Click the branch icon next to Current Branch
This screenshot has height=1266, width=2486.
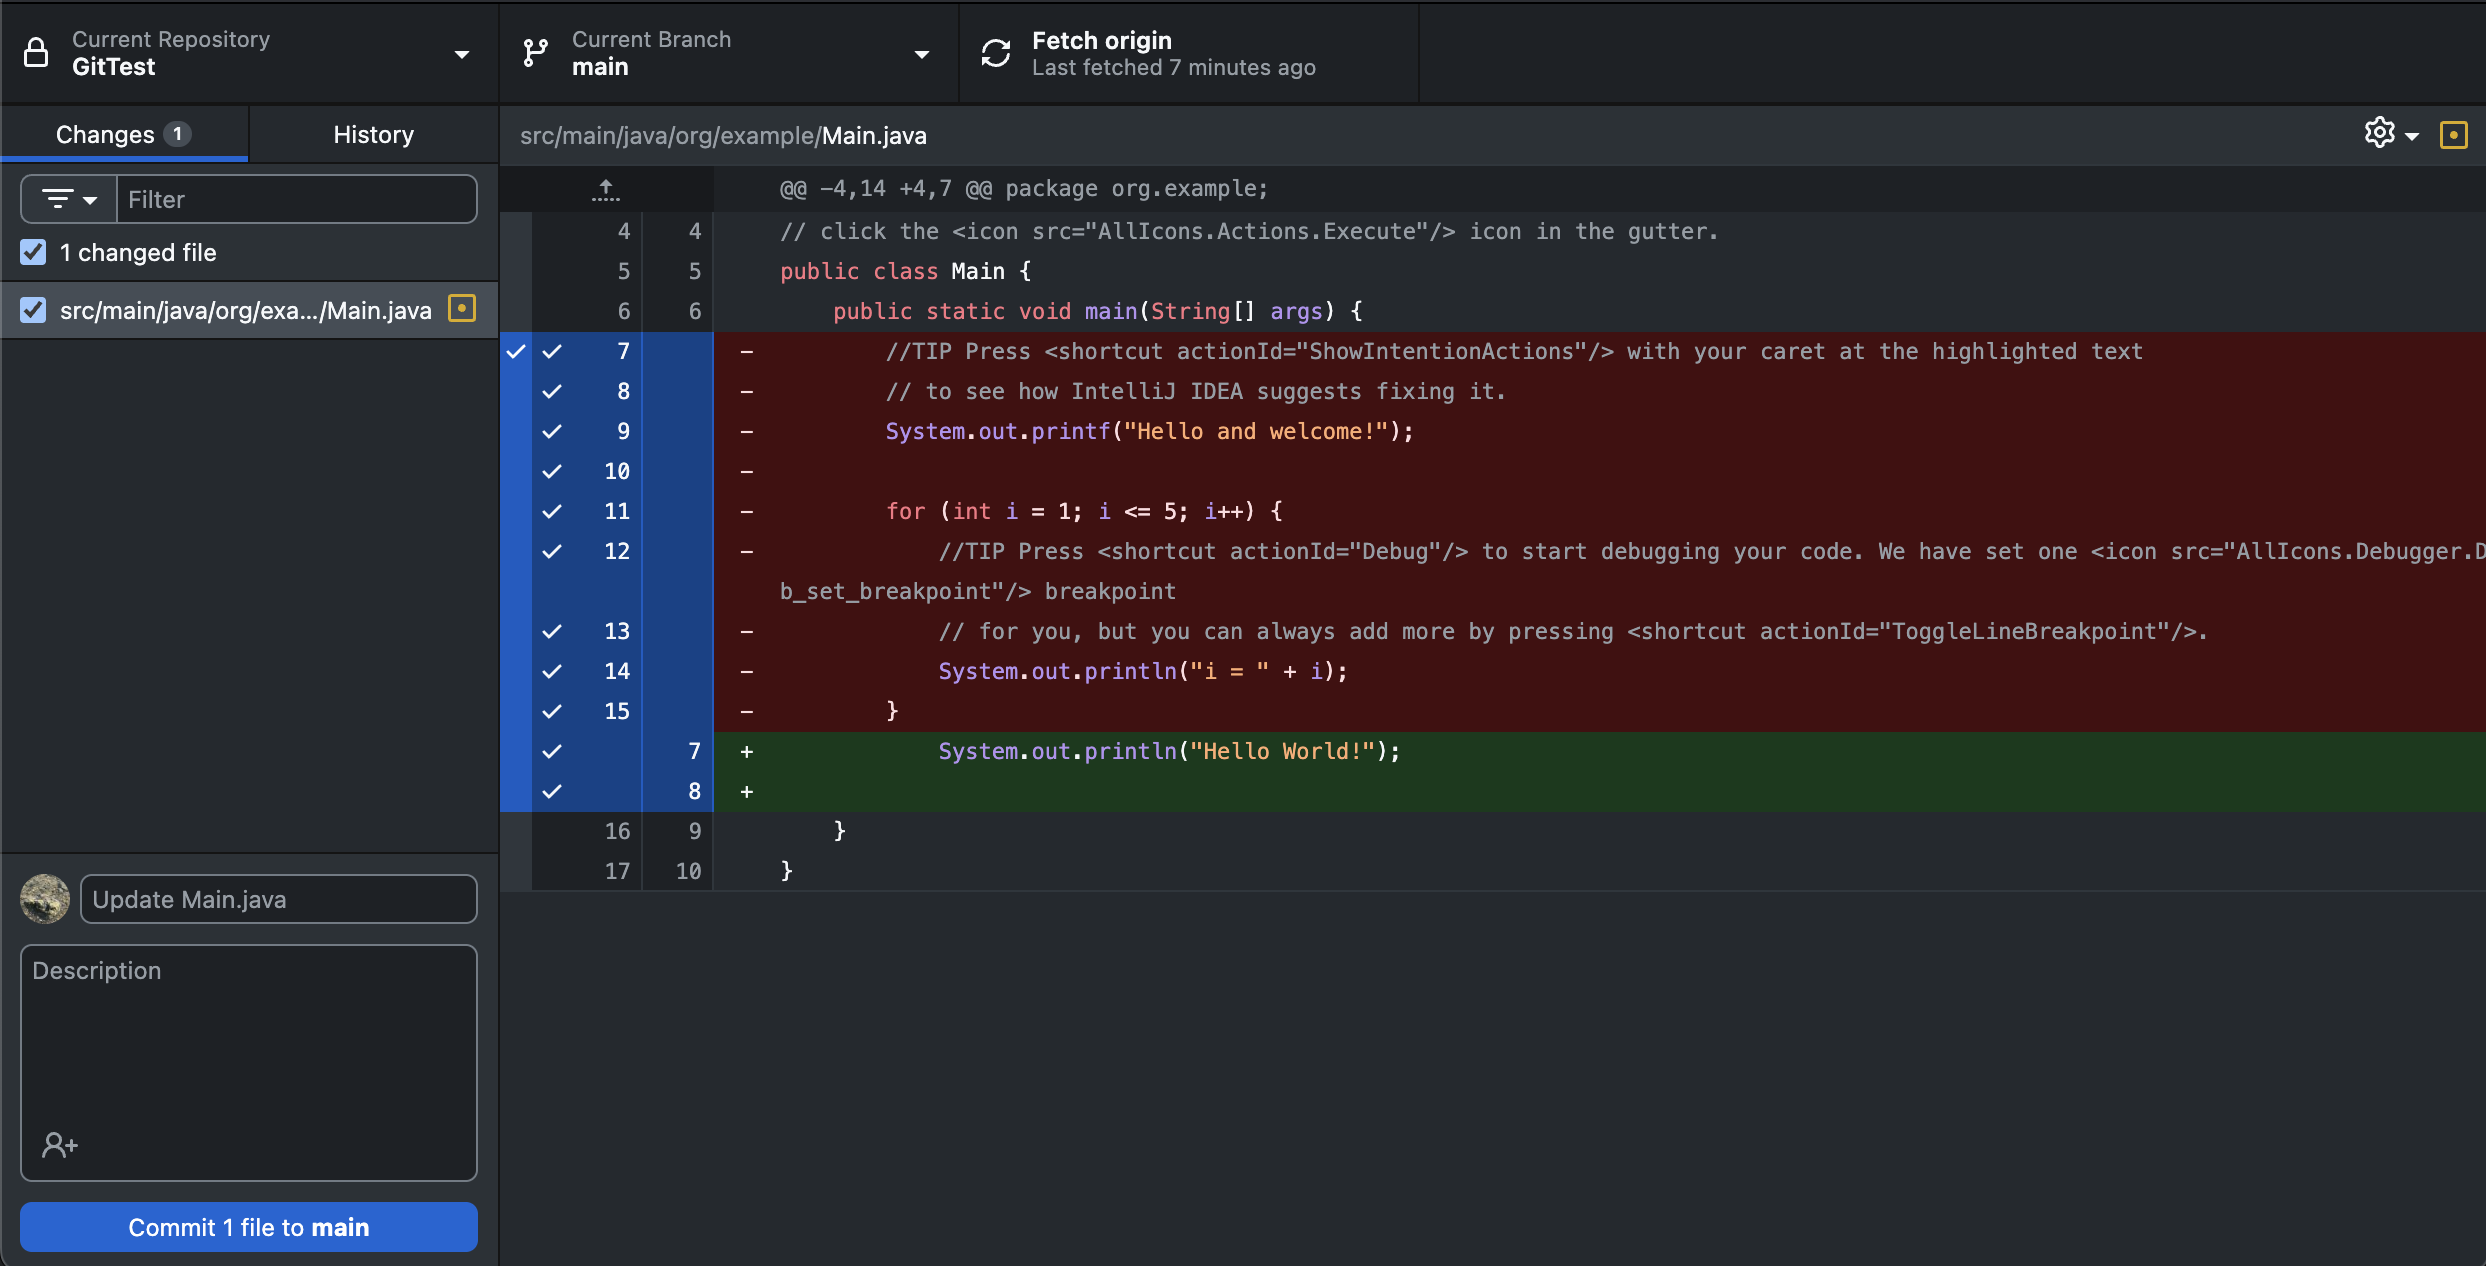[536, 53]
